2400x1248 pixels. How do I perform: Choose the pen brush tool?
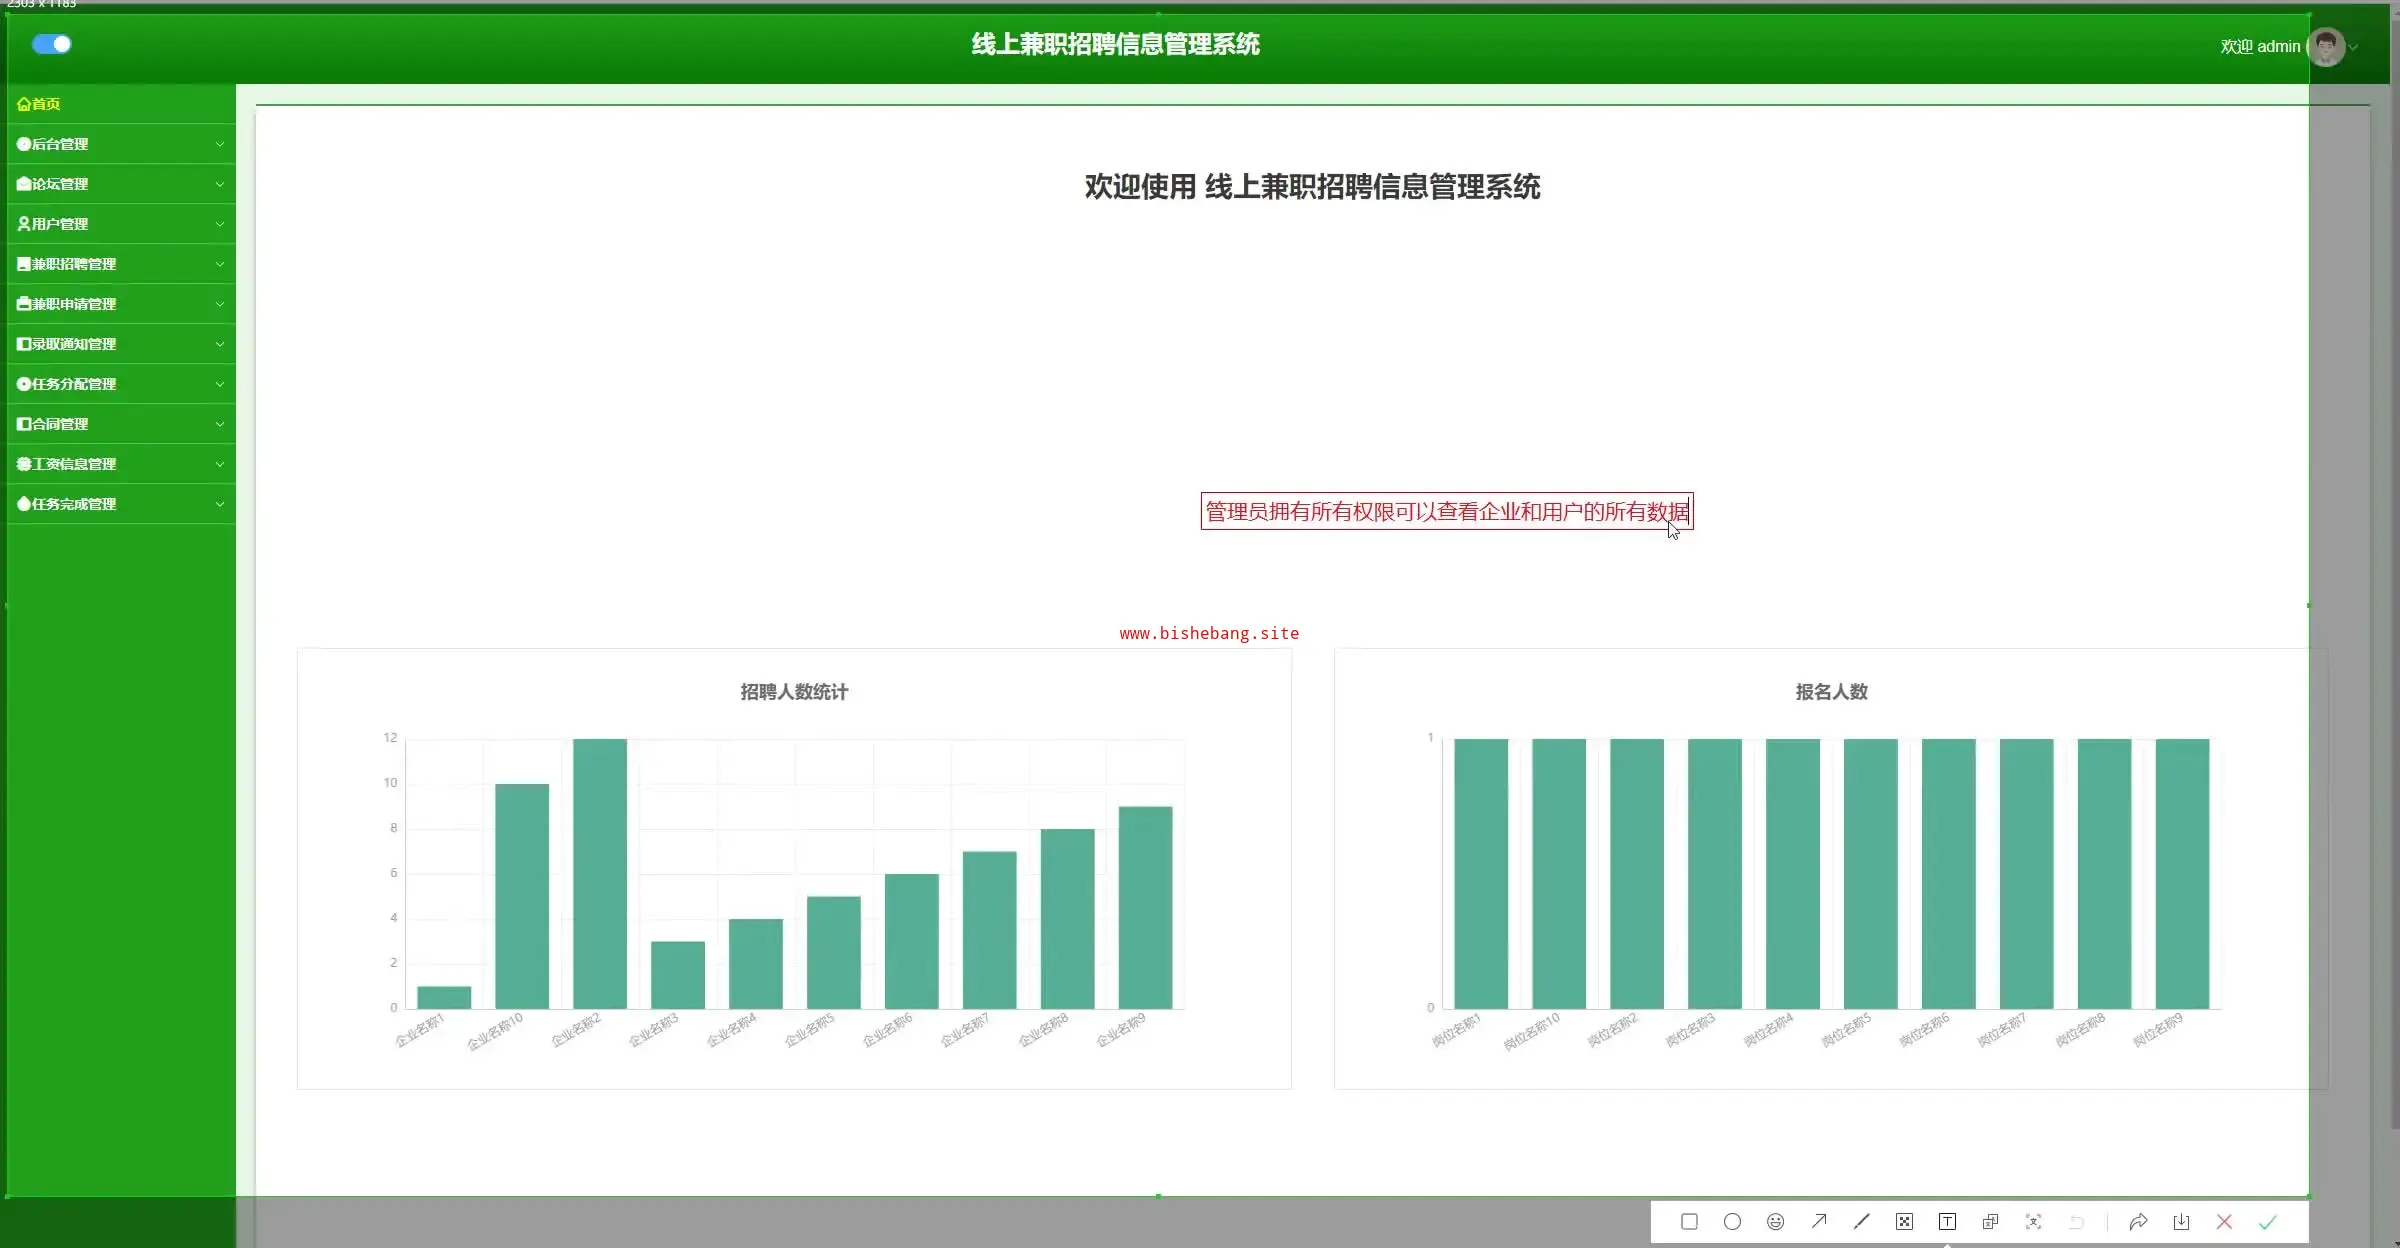point(1861,1221)
